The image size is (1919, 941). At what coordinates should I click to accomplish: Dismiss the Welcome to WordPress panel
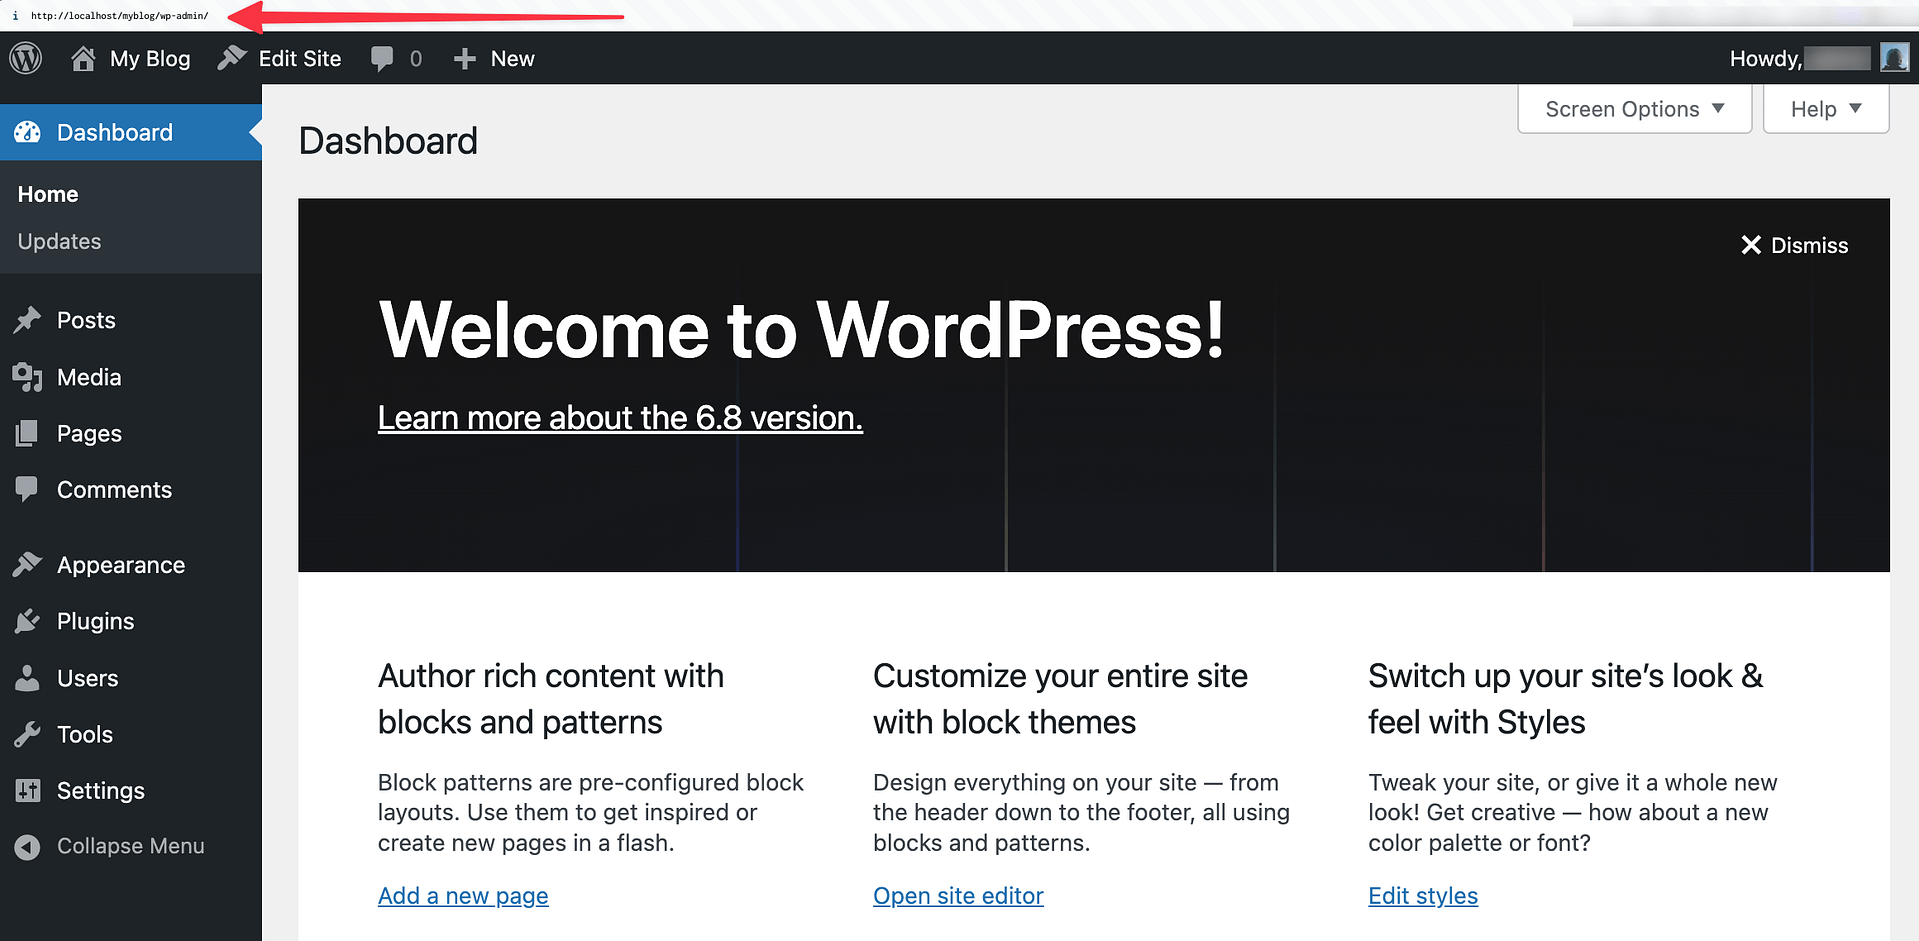1794,245
